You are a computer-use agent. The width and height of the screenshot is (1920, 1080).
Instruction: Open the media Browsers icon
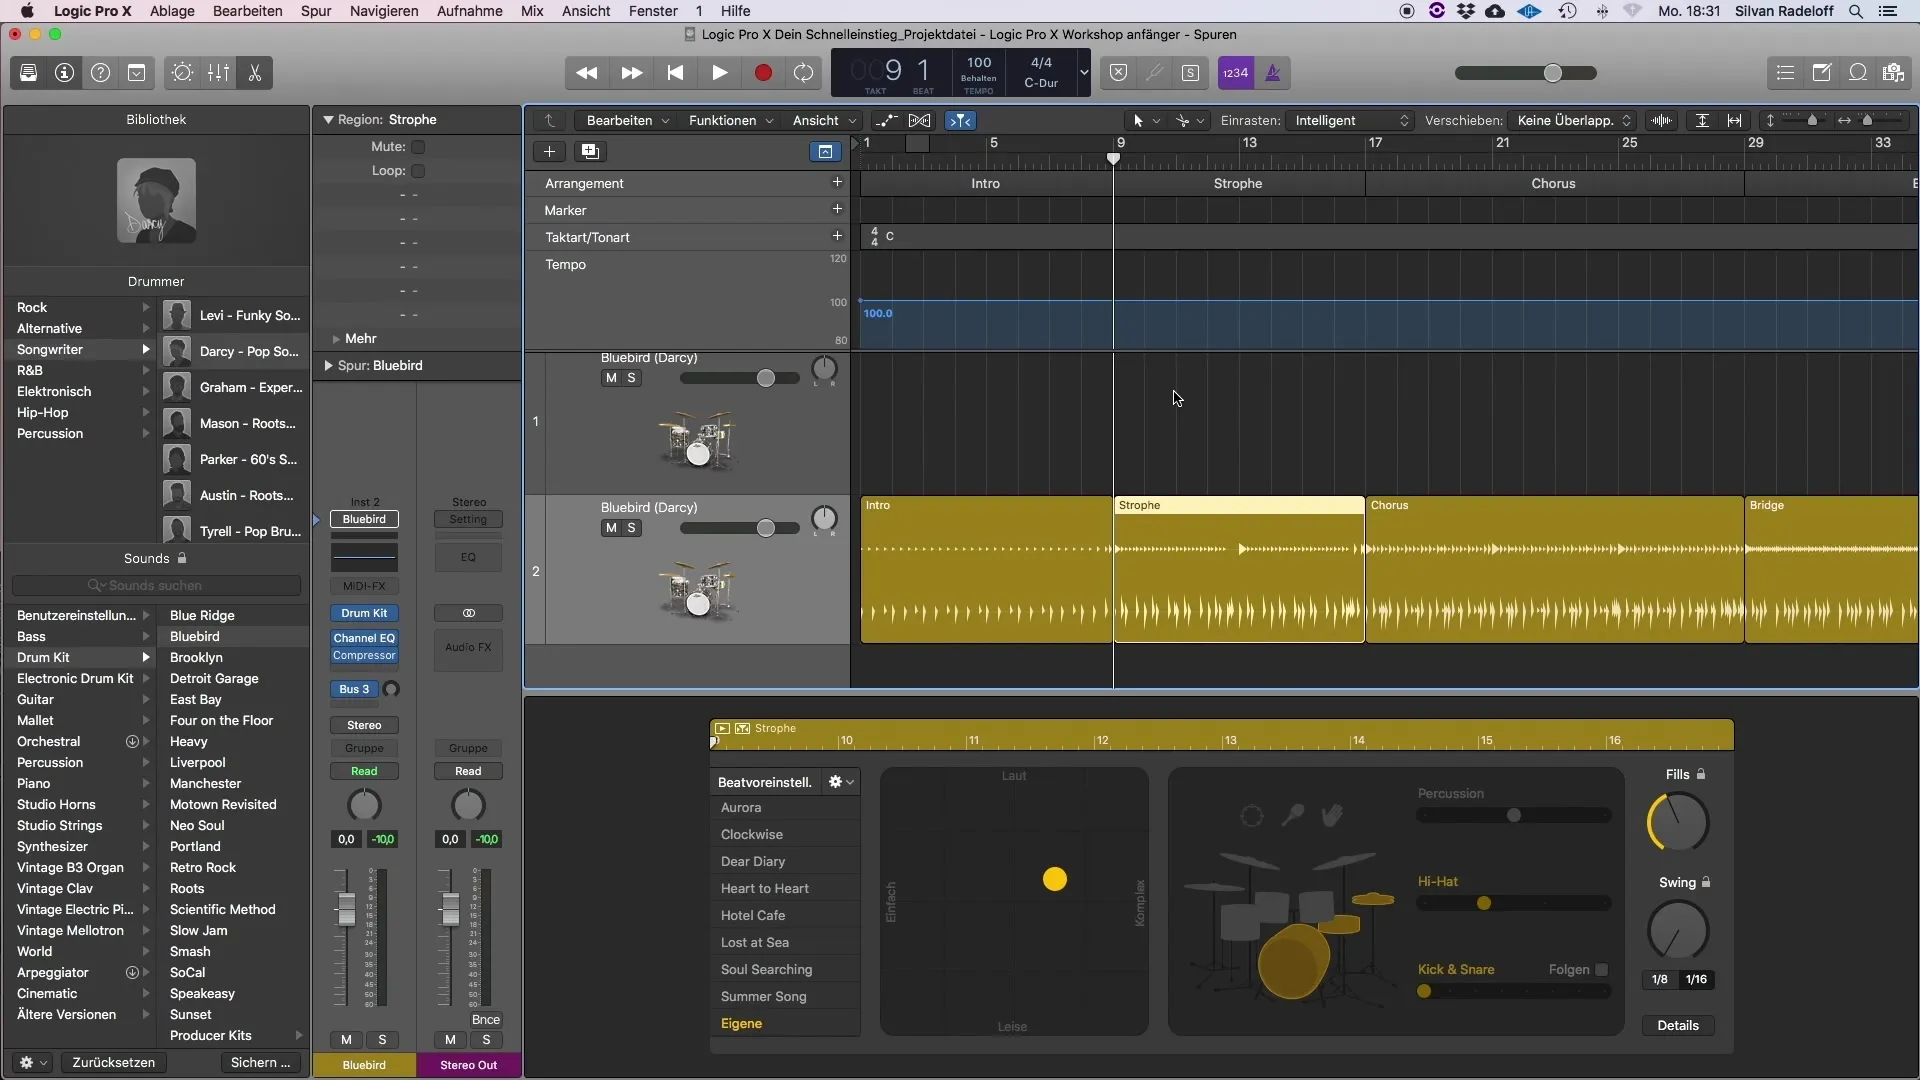1893,73
